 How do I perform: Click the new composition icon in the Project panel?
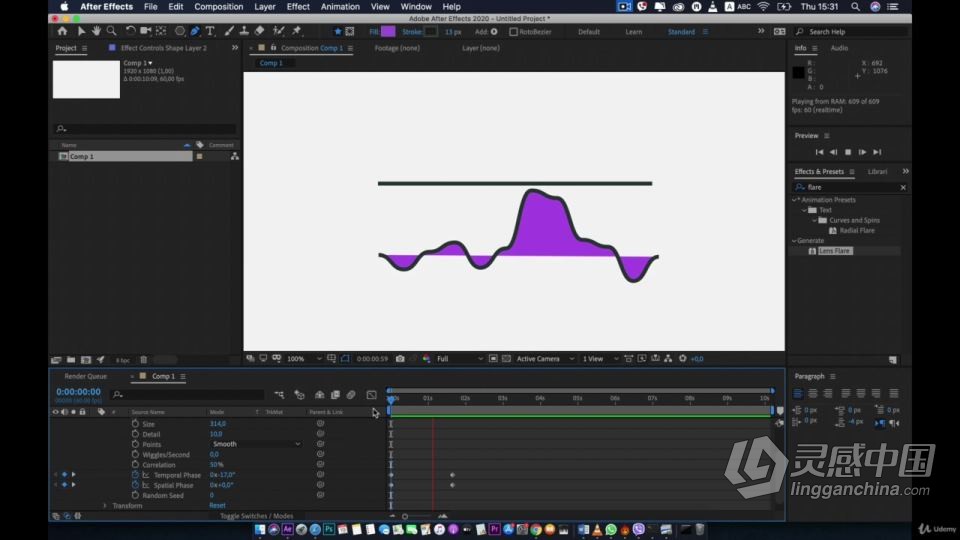click(x=86, y=360)
